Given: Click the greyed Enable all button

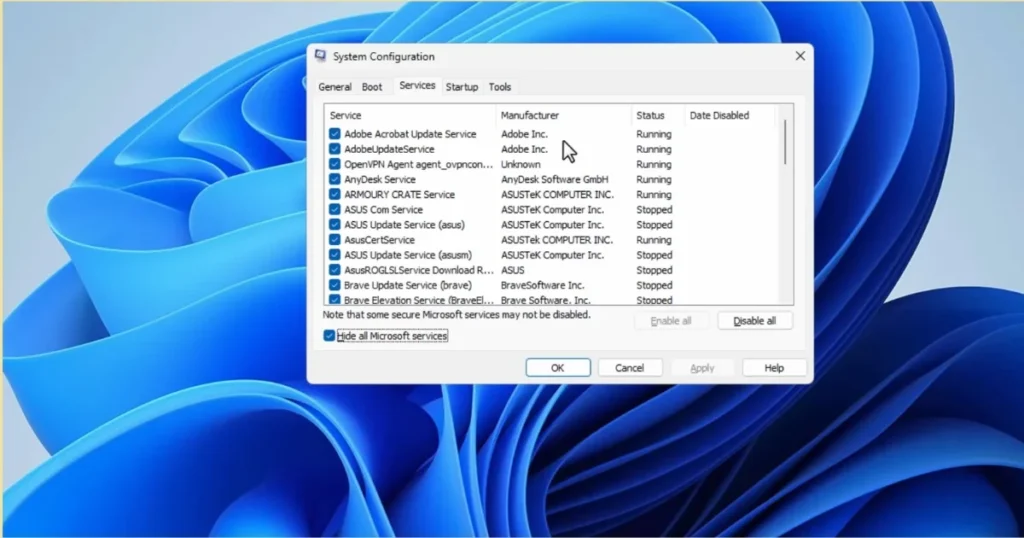Looking at the screenshot, I should click(671, 321).
